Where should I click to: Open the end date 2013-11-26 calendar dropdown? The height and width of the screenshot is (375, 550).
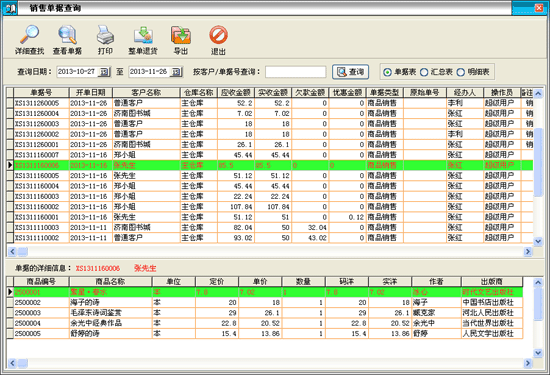click(176, 72)
